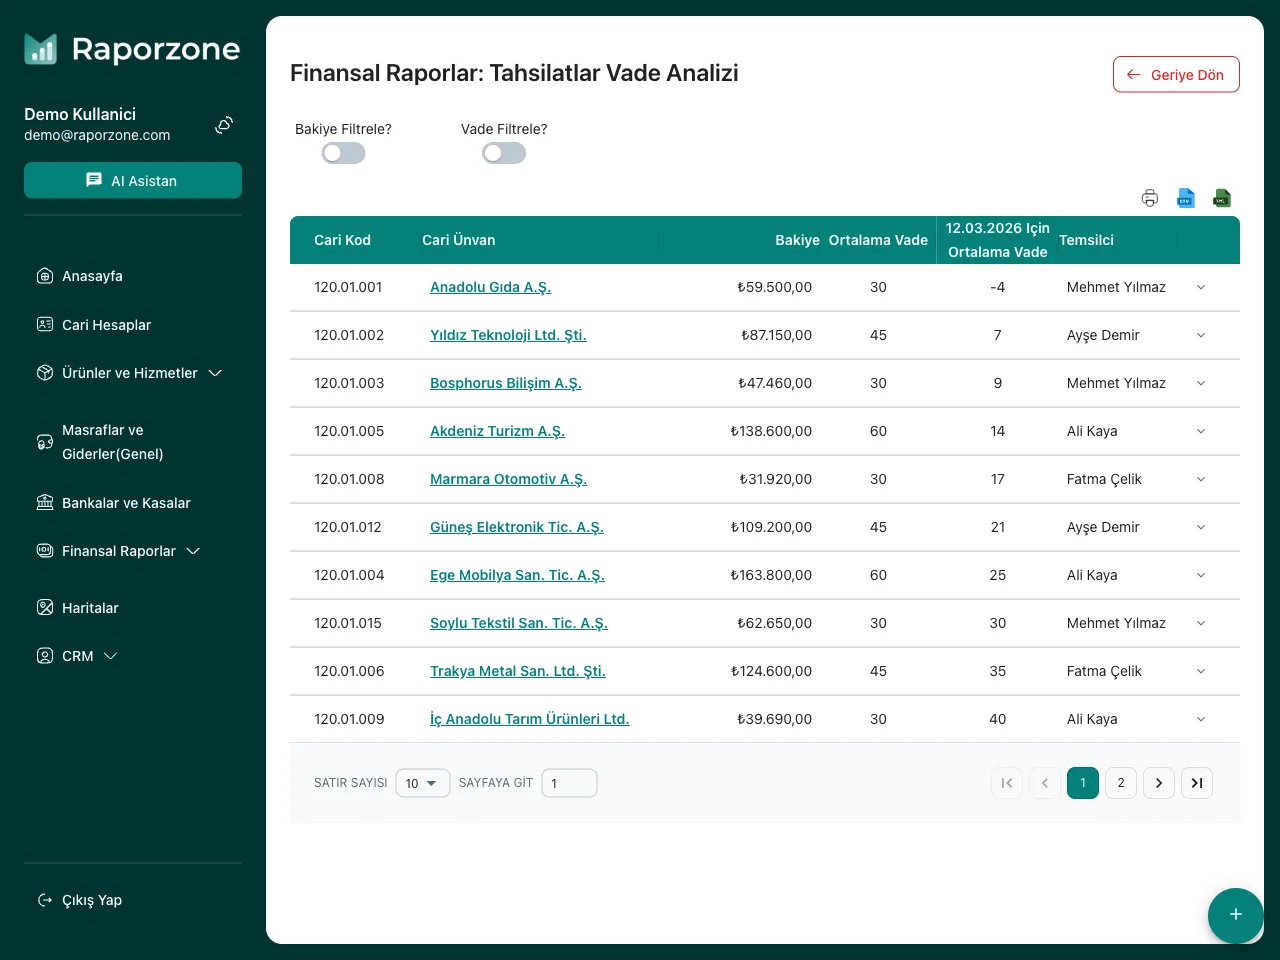The image size is (1280, 960).
Task: Open the AI Asistan button
Action: 133,180
